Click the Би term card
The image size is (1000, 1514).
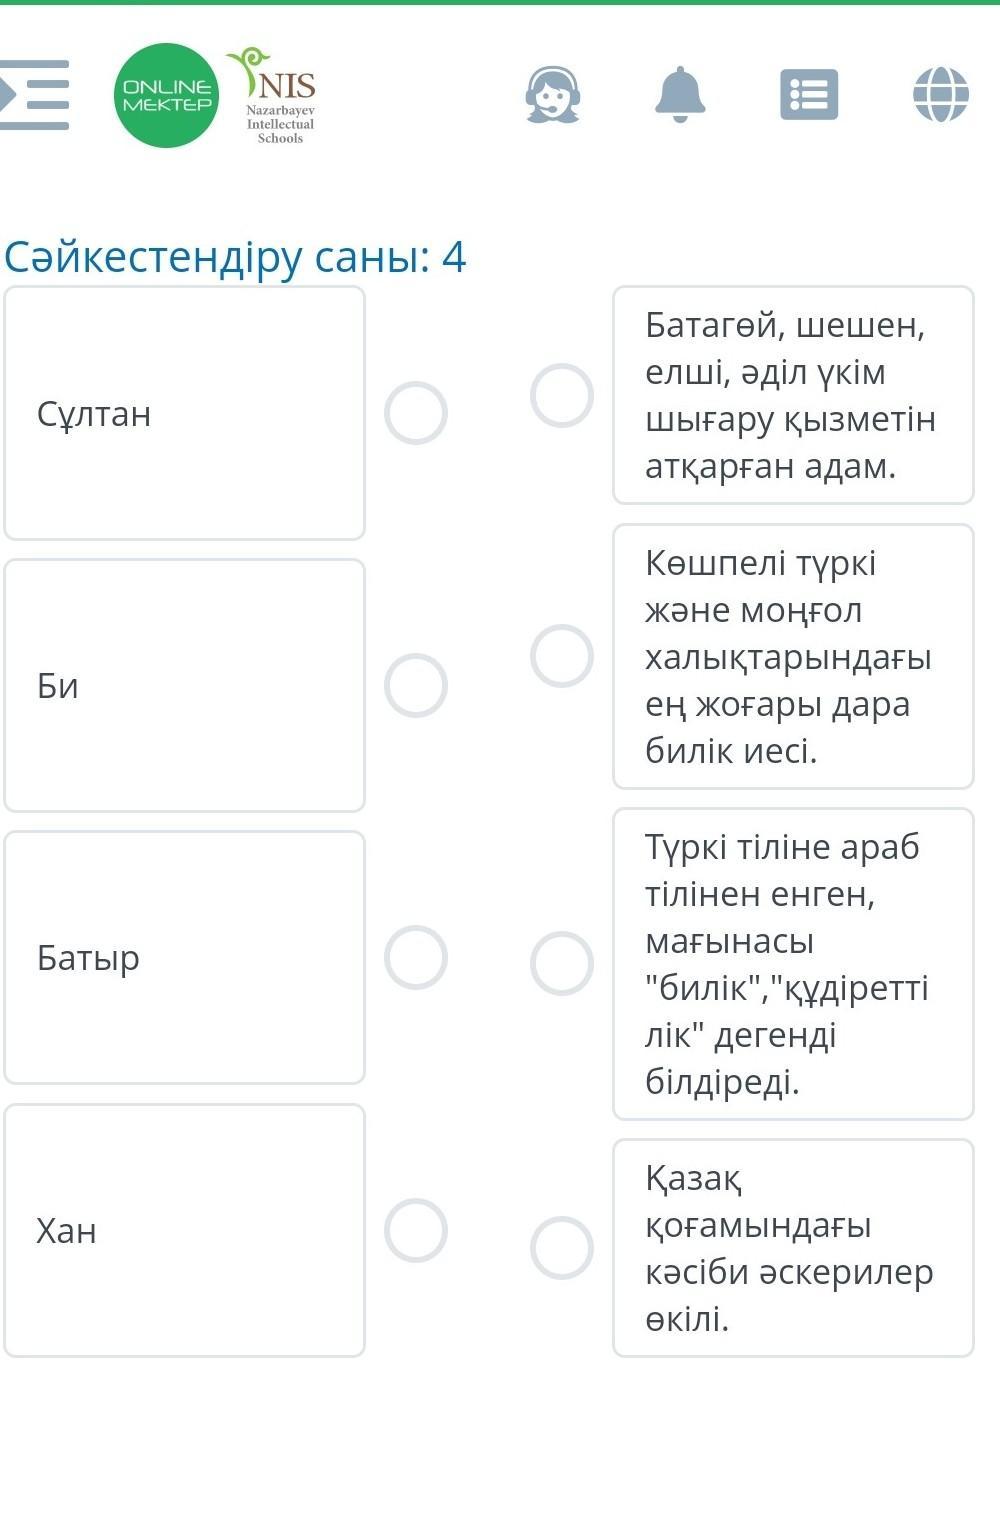[185, 686]
